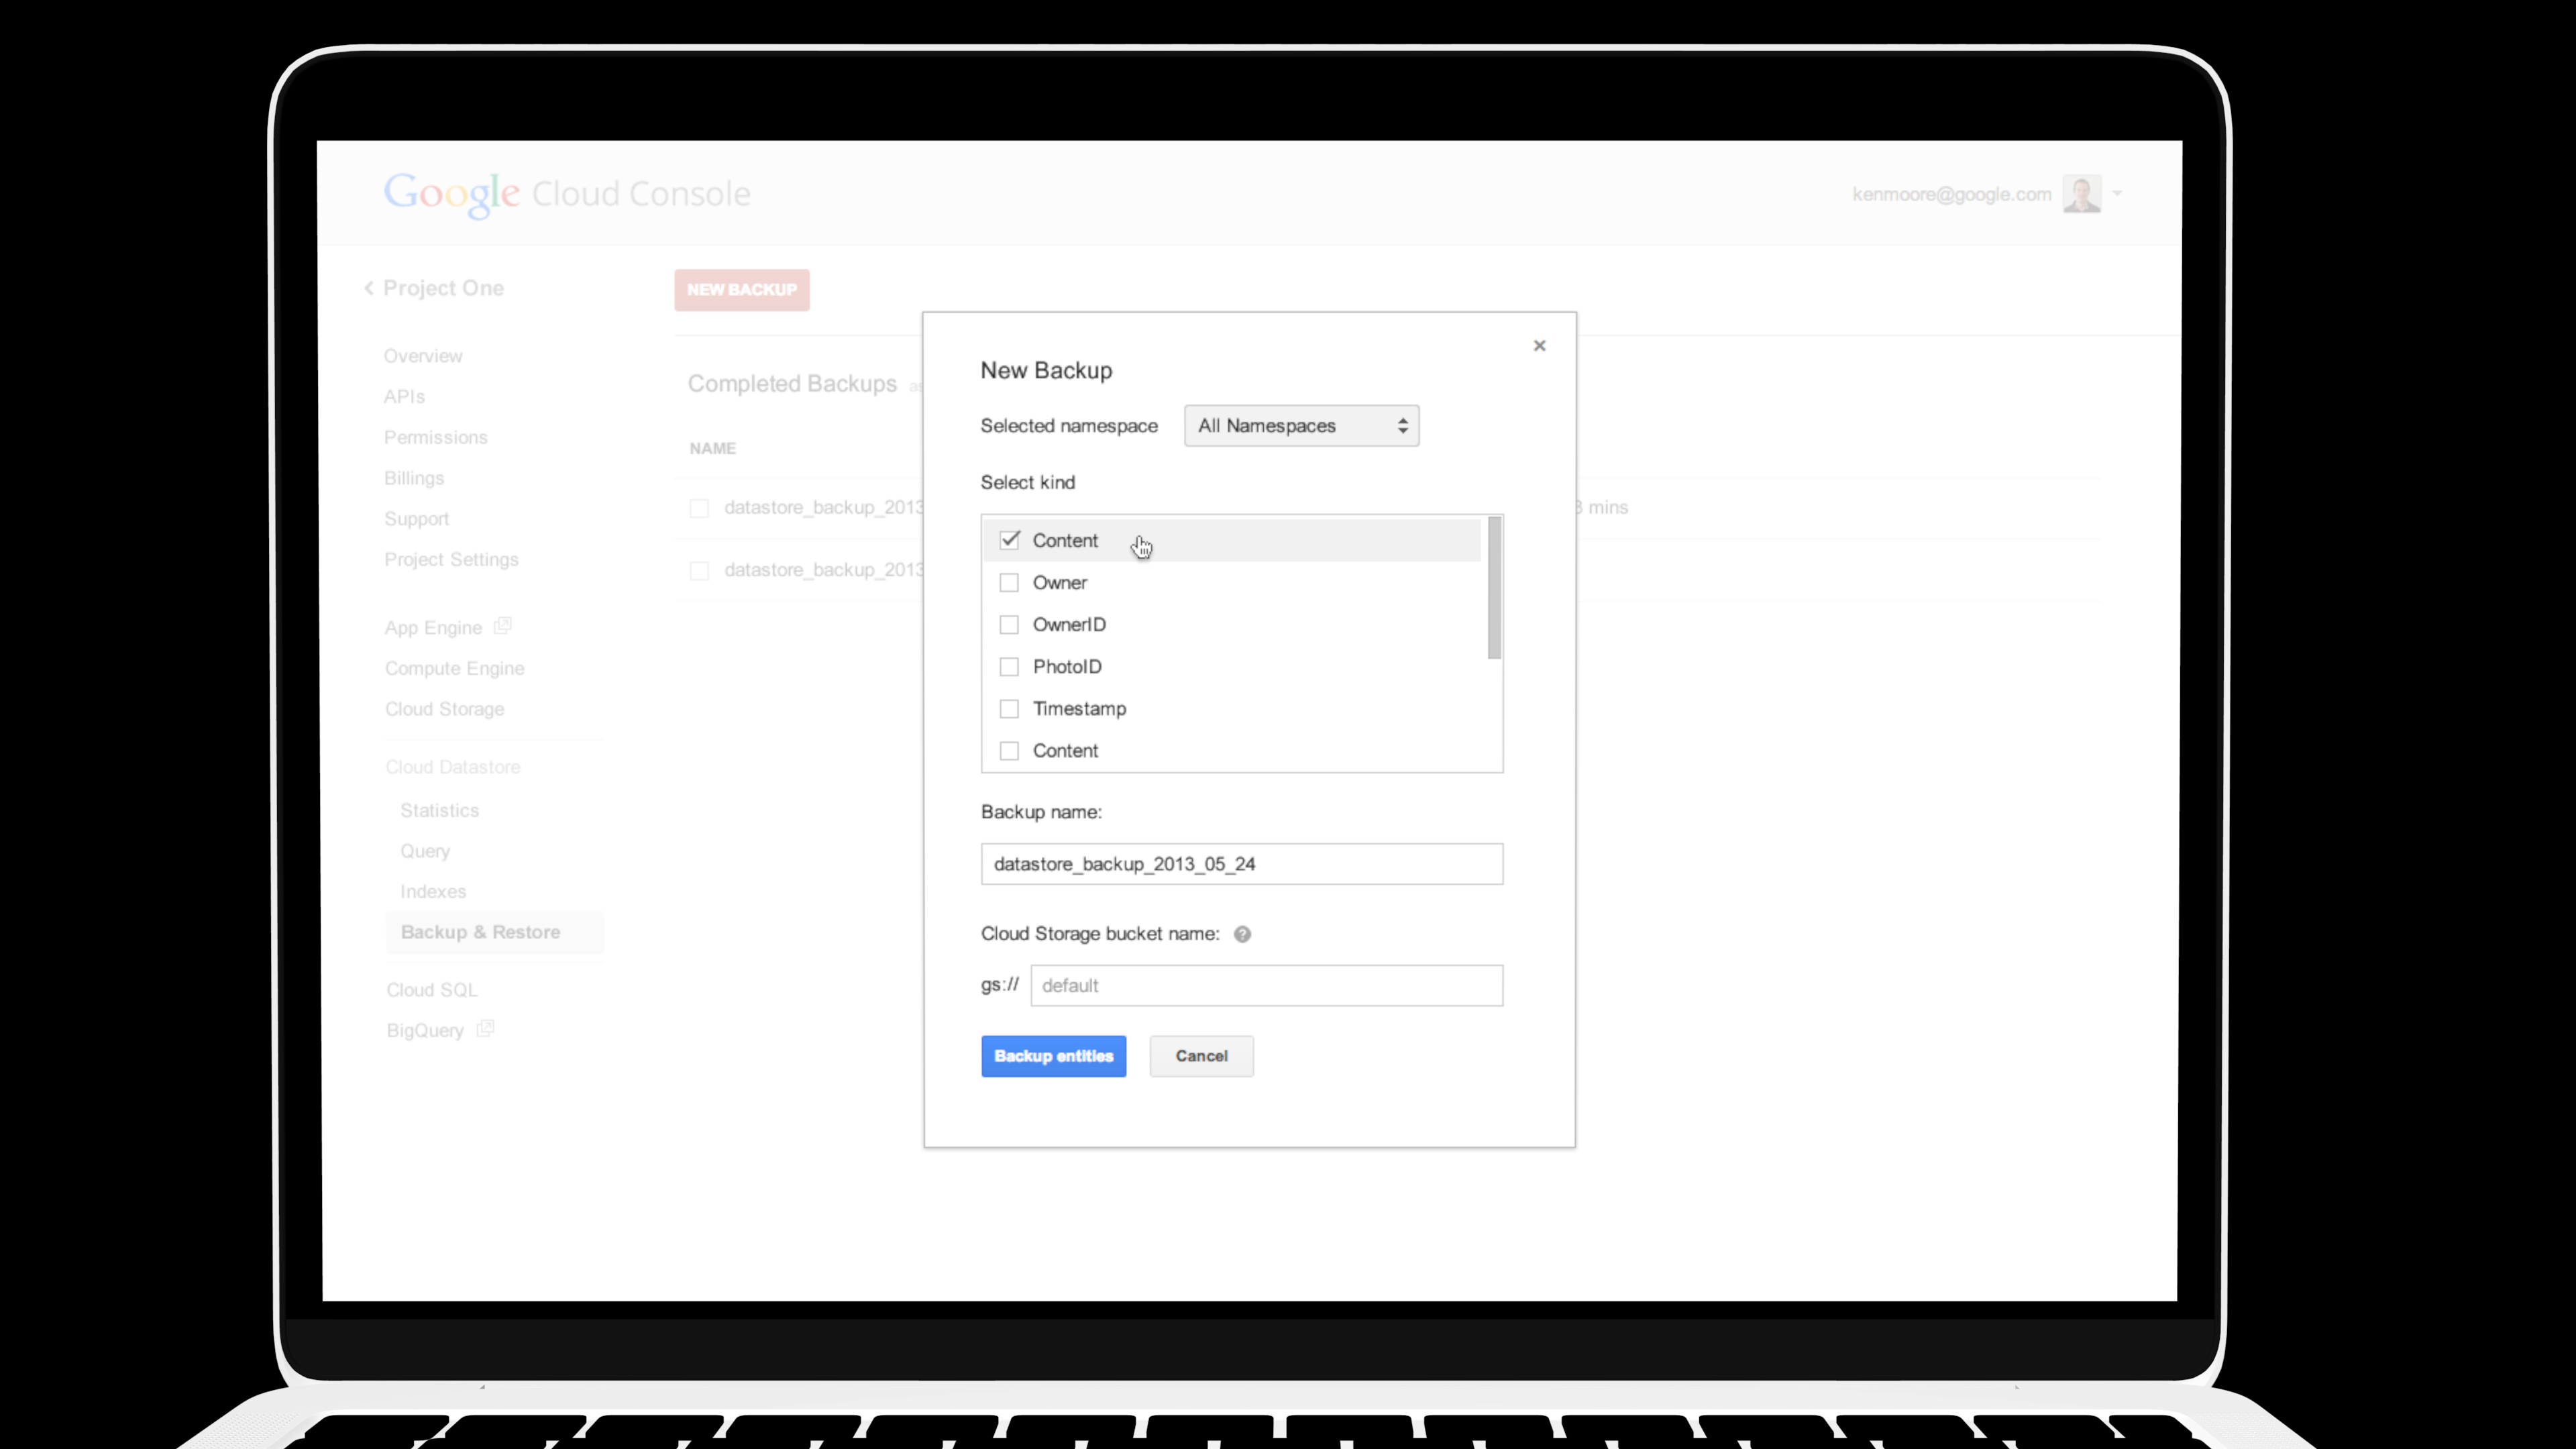Select the Overview menu item
This screenshot has width=2576, height=1449.
coord(421,356)
